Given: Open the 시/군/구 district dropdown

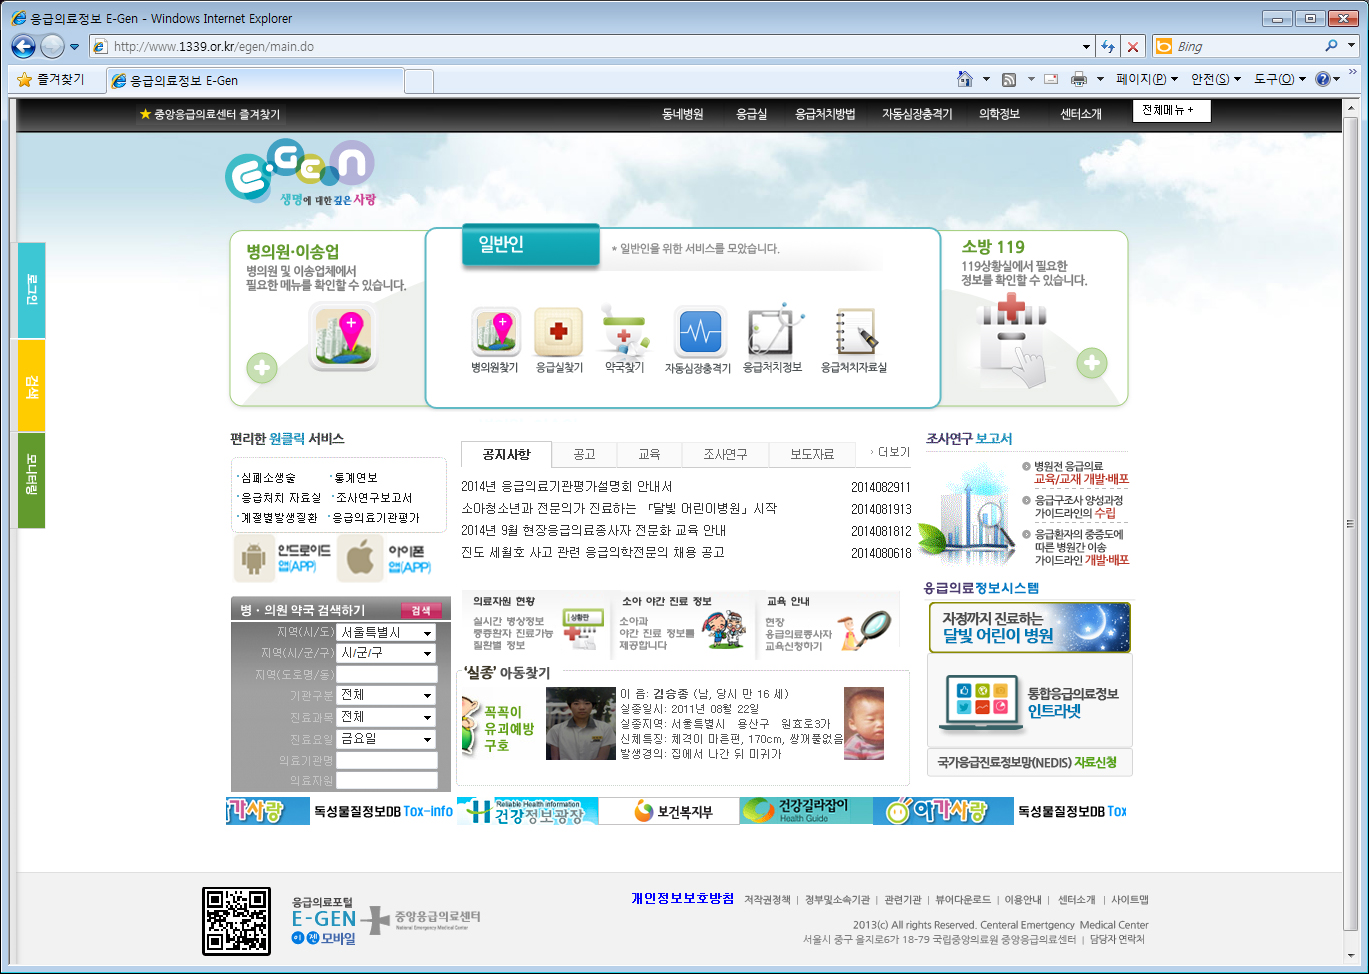Looking at the screenshot, I should (386, 653).
